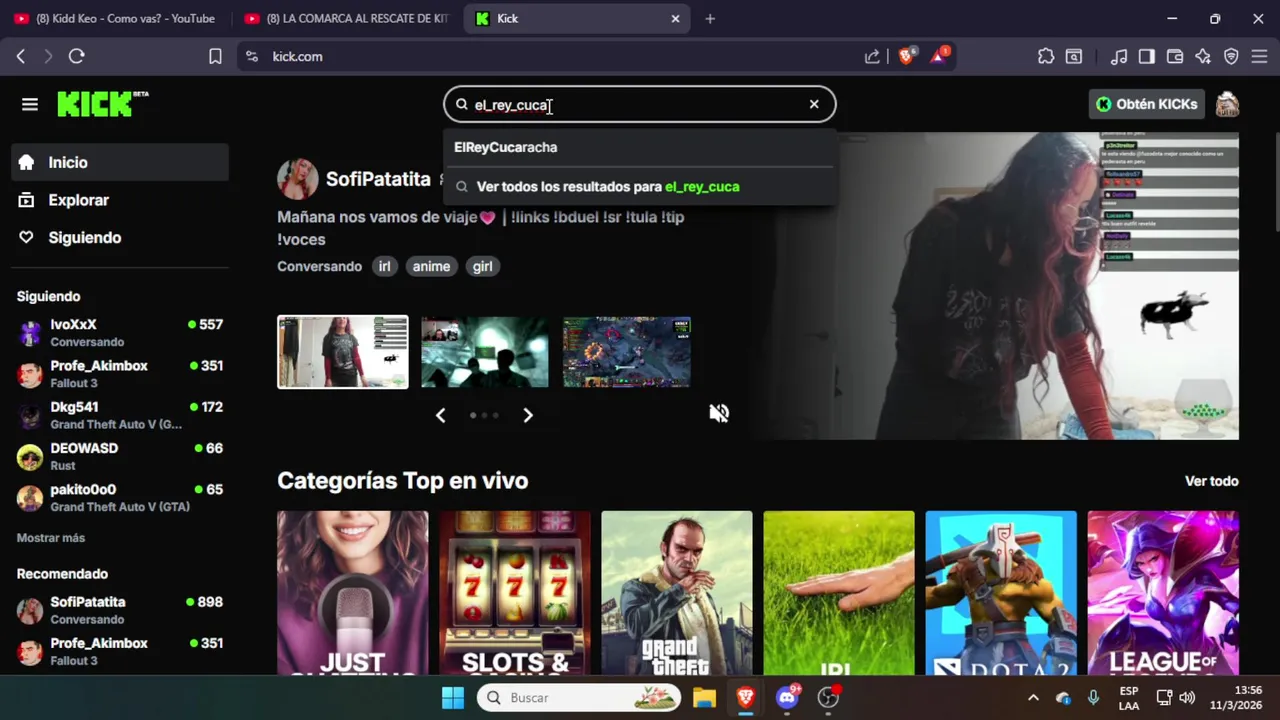Go to the previous carousel slide arrow

coord(440,415)
